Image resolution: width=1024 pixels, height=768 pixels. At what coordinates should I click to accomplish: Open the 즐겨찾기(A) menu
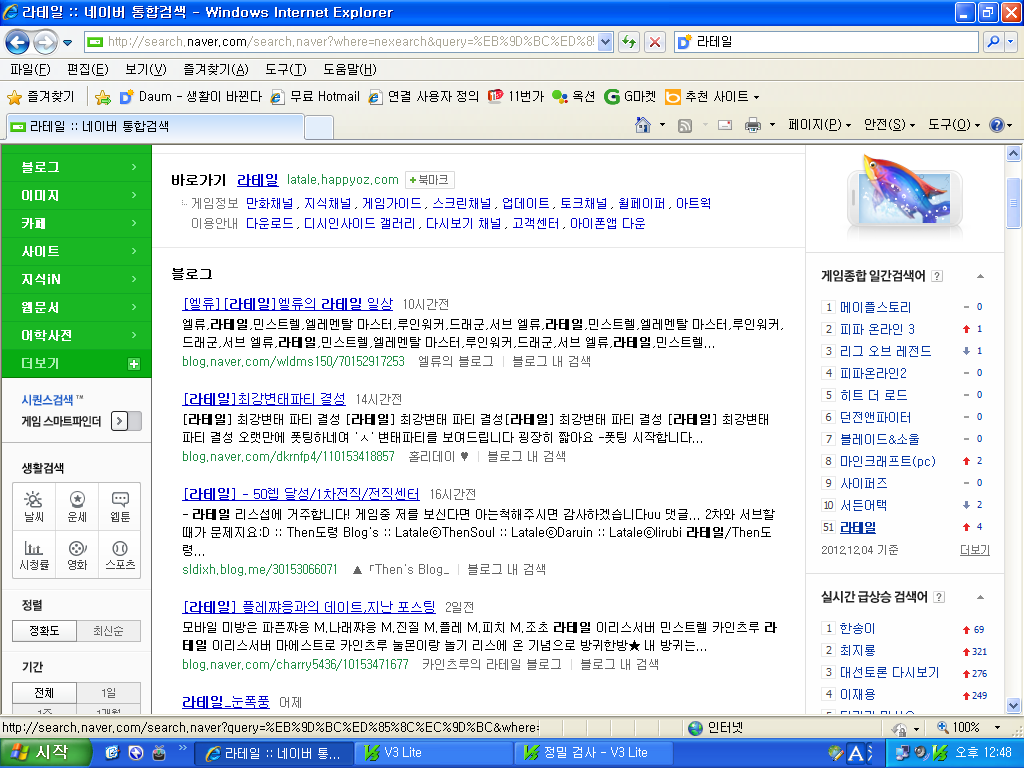[216, 69]
